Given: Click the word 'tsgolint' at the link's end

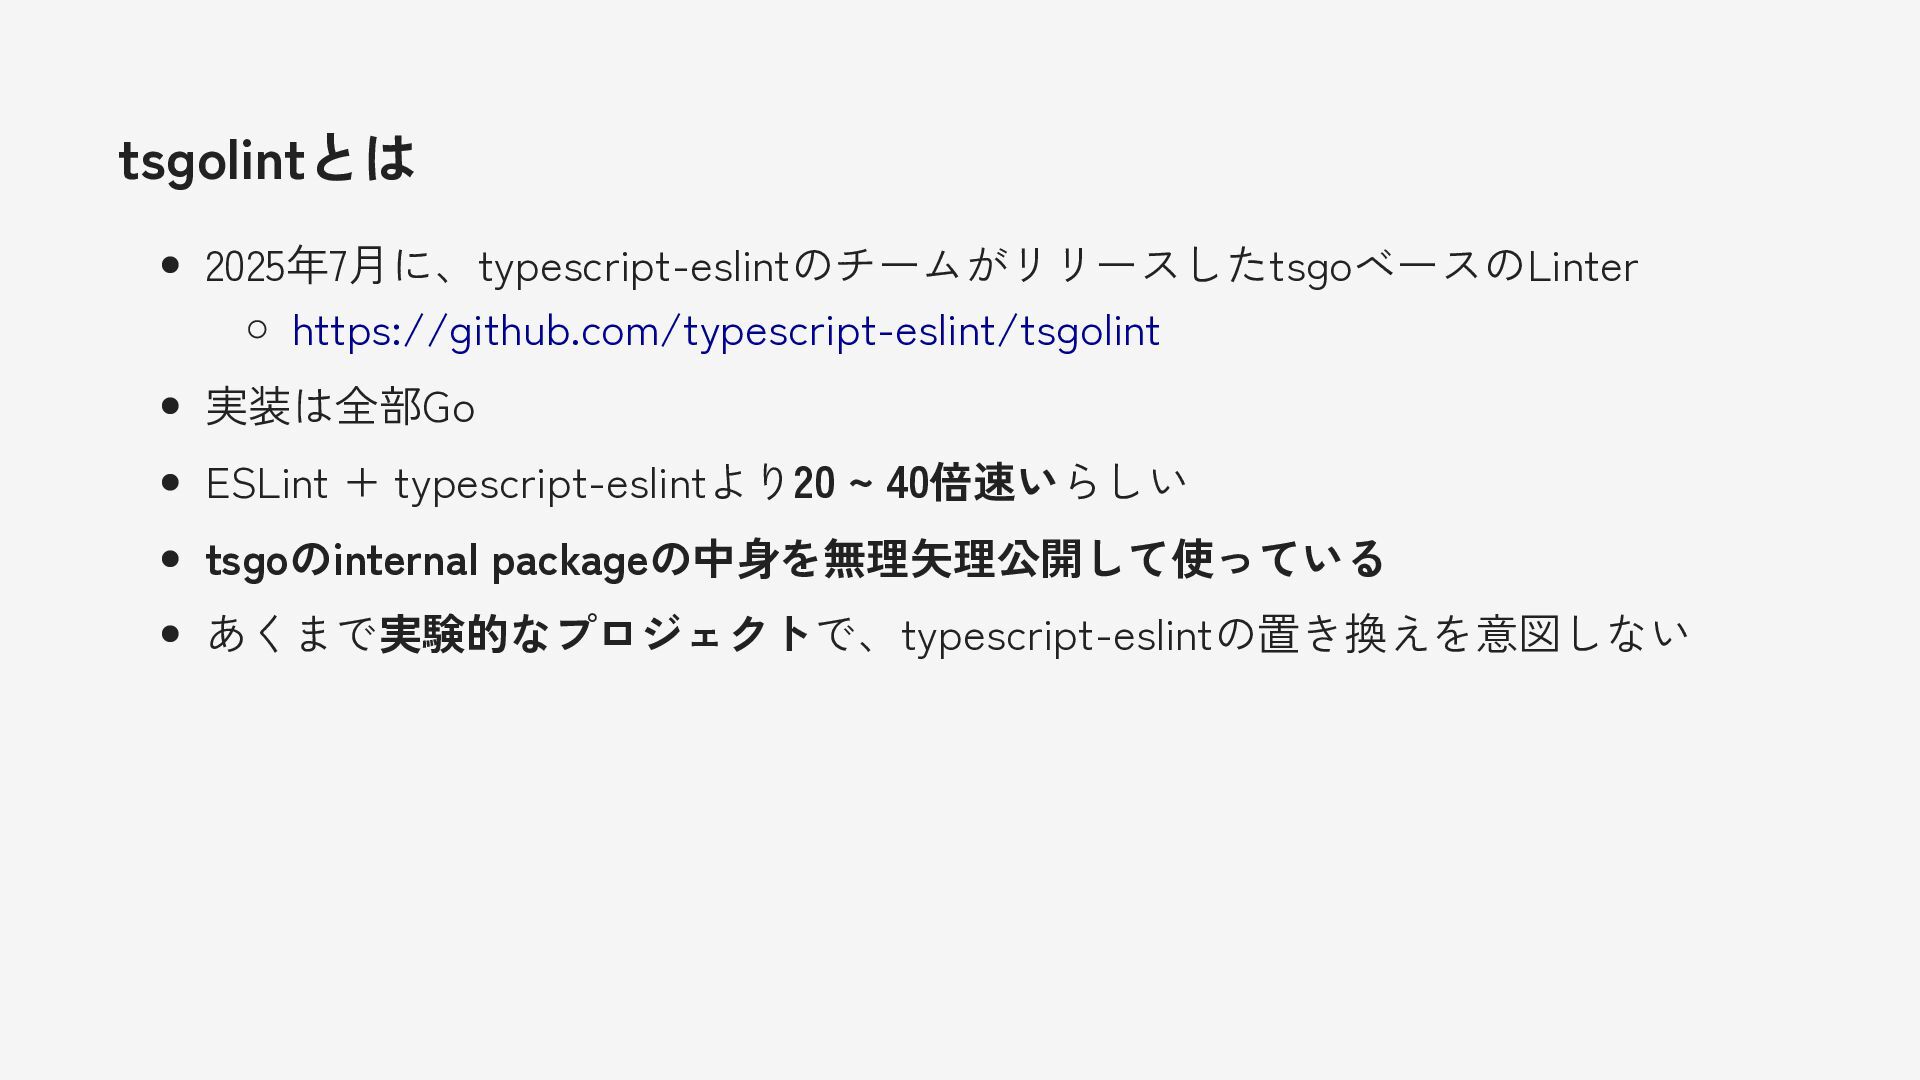Looking at the screenshot, I should [x=1090, y=331].
